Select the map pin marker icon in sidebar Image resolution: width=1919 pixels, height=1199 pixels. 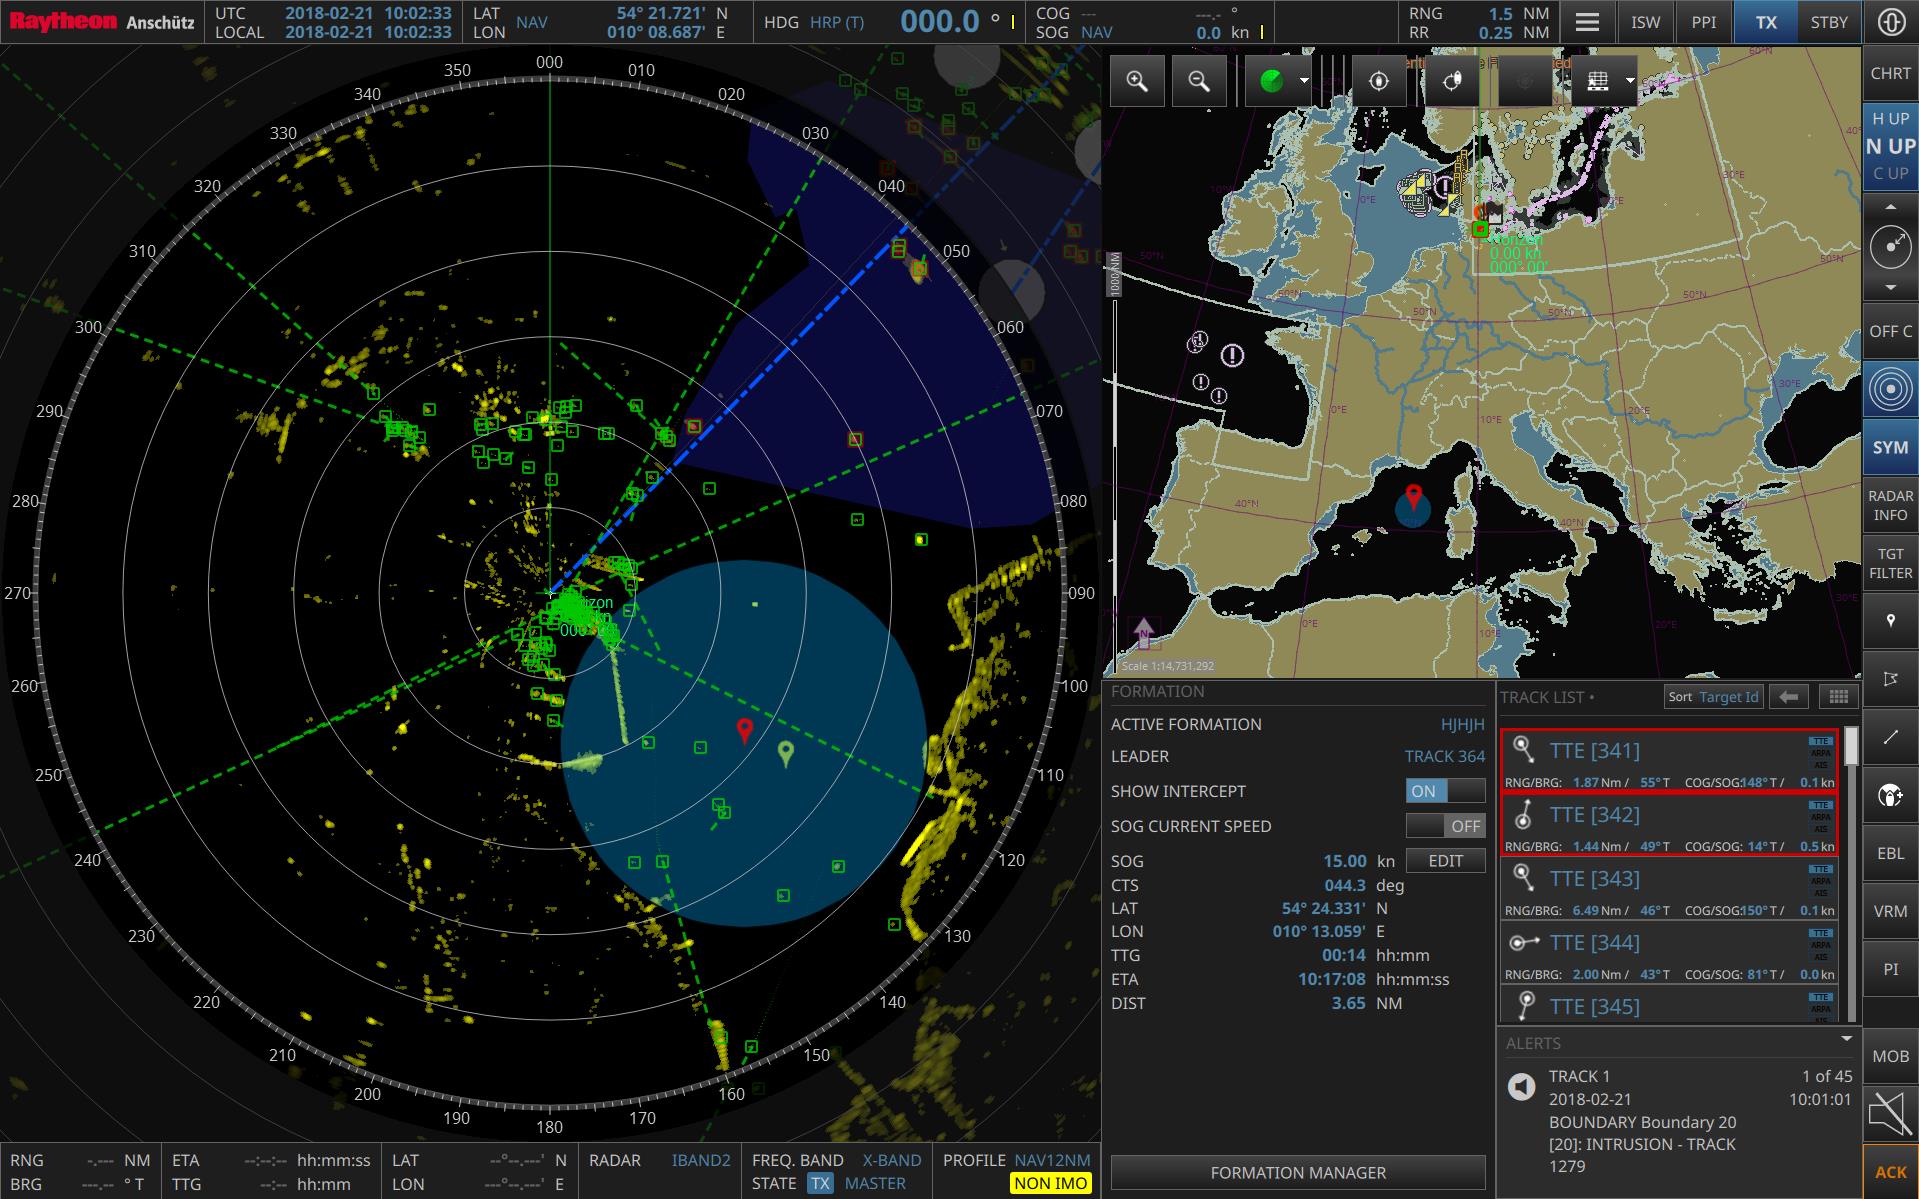pyautogui.click(x=1889, y=620)
